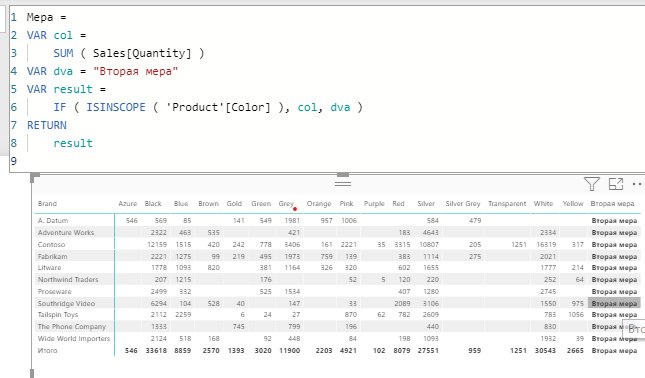The width and height of the screenshot is (645, 378).
Task: Place cursor on SUM ( Sales[Quantity] ) line
Action: click(x=129, y=53)
